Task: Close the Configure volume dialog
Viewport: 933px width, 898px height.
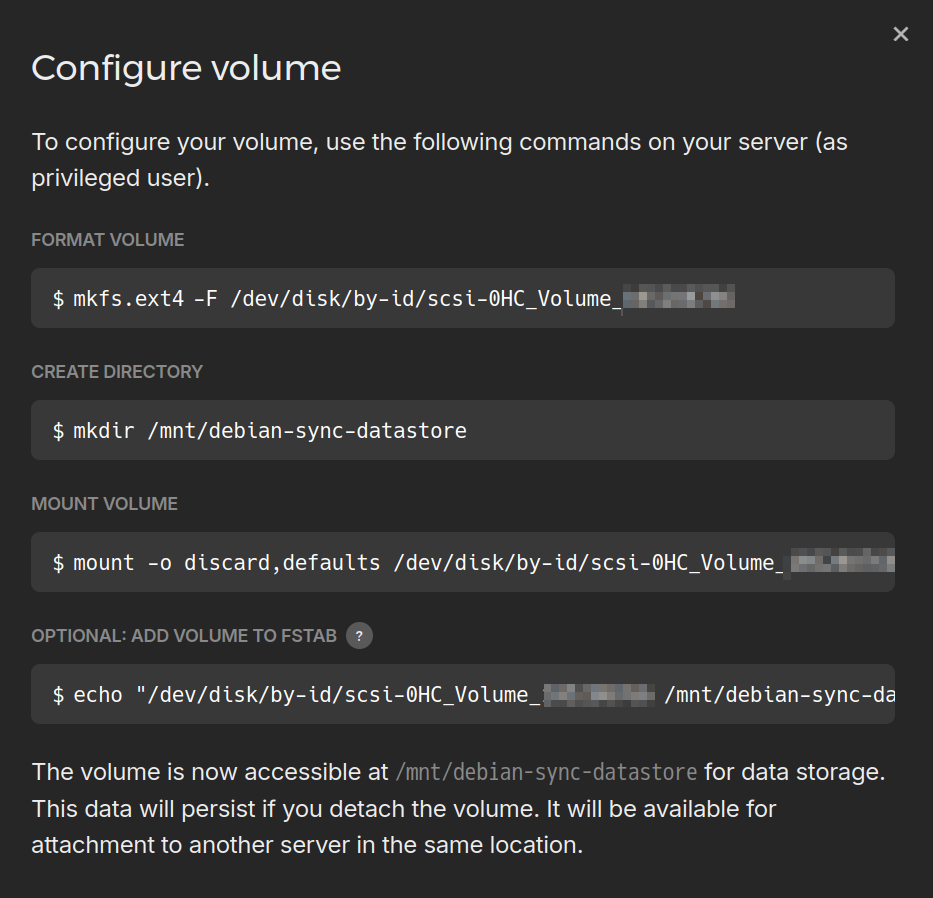Action: pos(901,34)
